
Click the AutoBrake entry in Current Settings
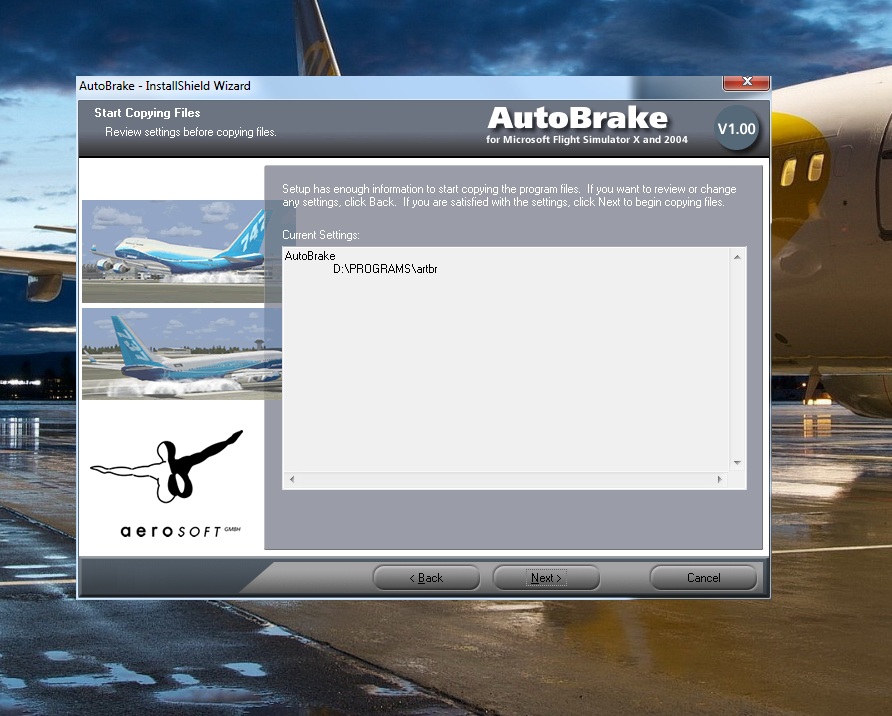(x=310, y=256)
